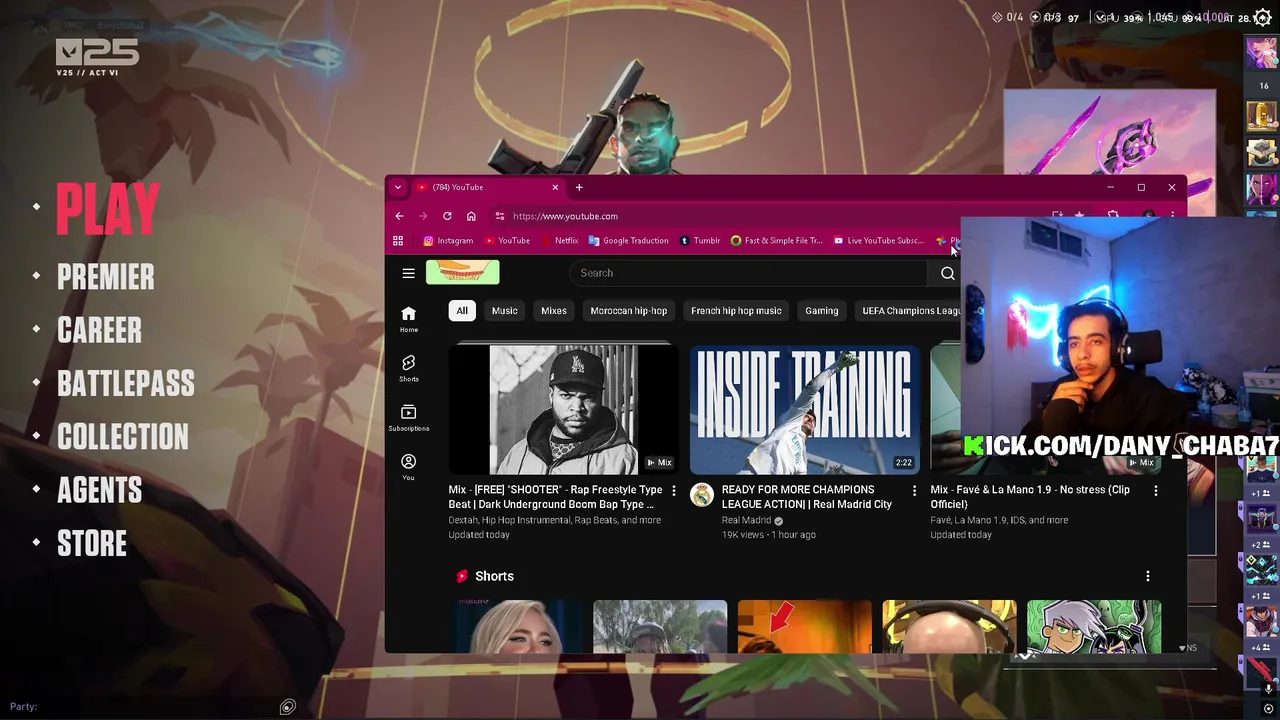The width and height of the screenshot is (1280, 720).
Task: Select the Mixes filter chip
Action: tap(554, 311)
